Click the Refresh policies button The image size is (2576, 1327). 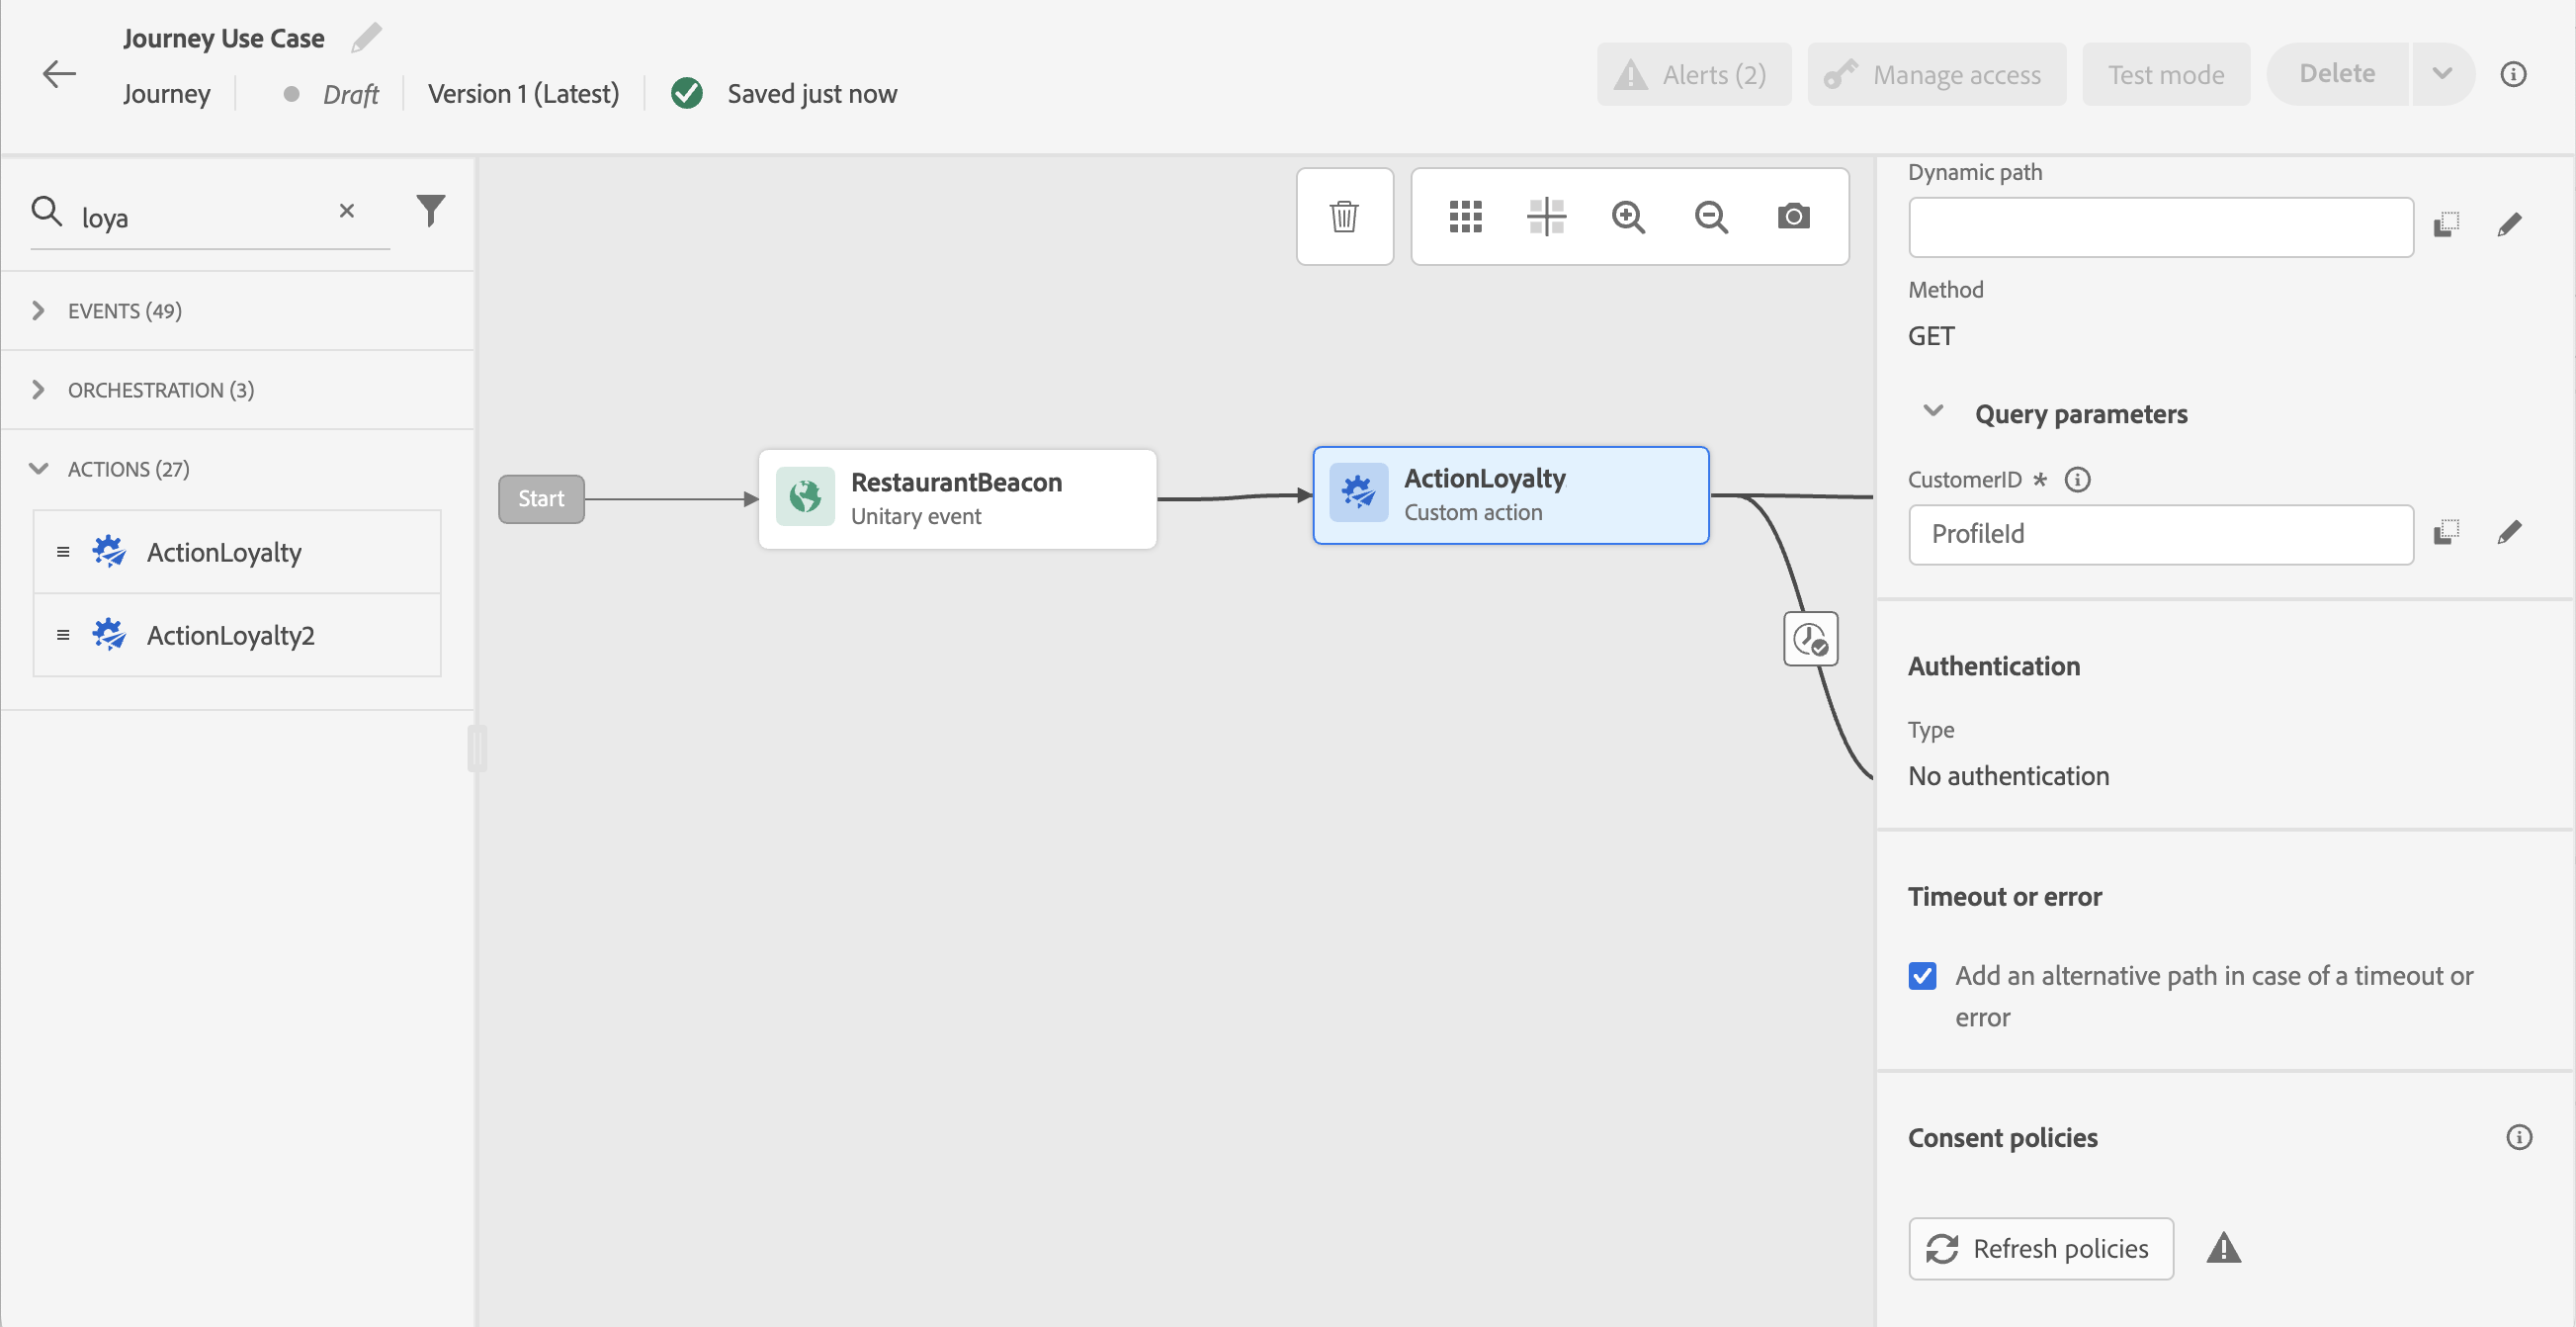click(2040, 1248)
